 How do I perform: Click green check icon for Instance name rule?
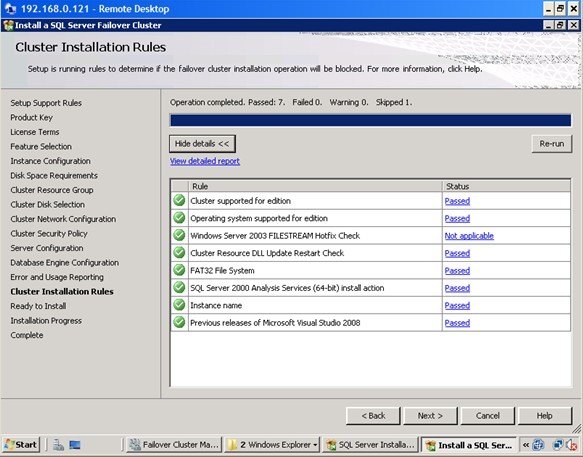pos(179,305)
